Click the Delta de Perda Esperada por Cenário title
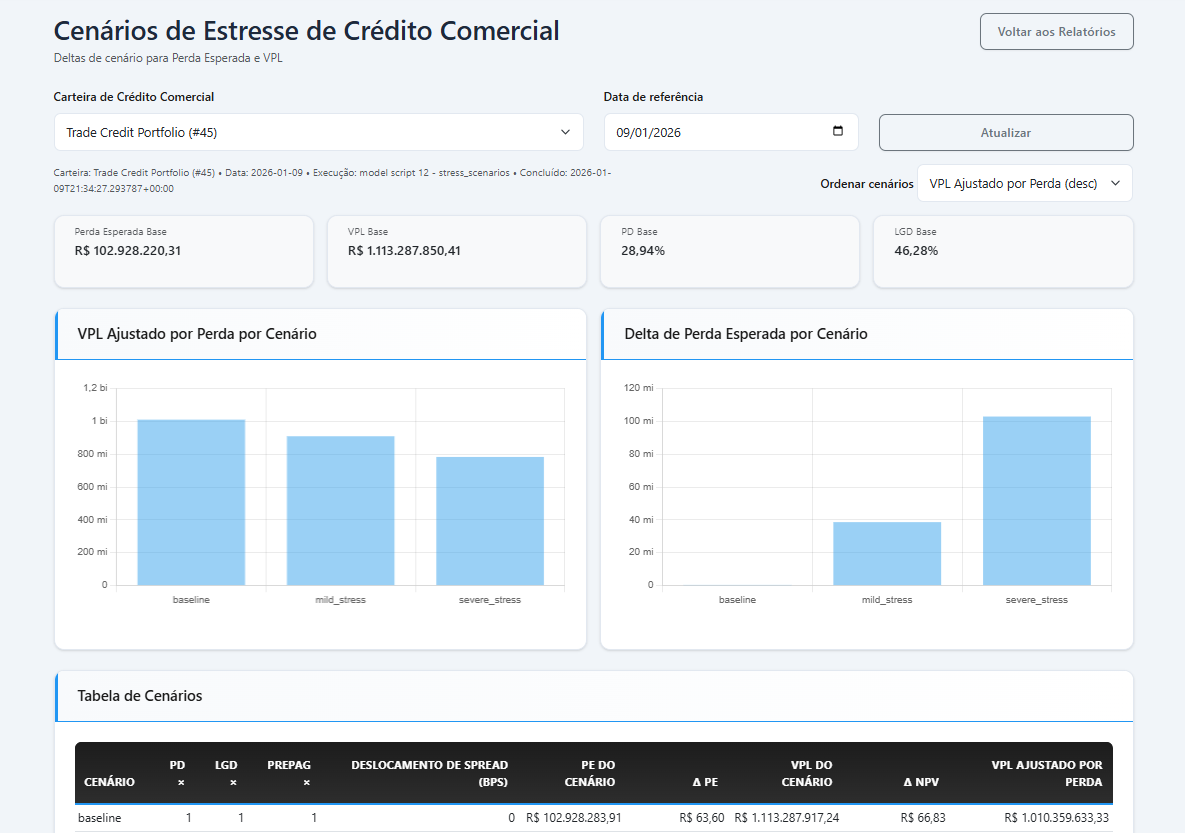 [746, 334]
